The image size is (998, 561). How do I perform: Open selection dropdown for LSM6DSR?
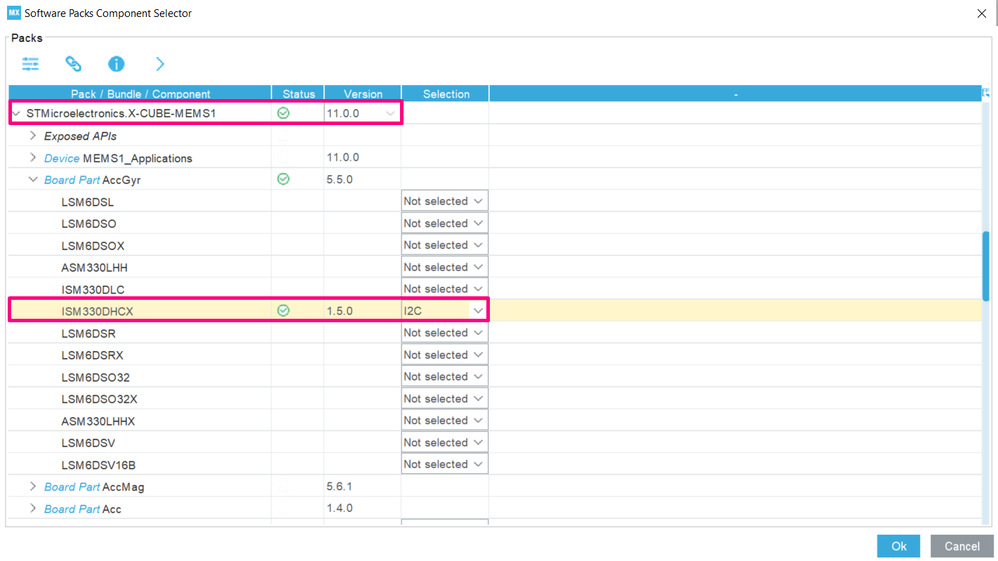pos(444,332)
